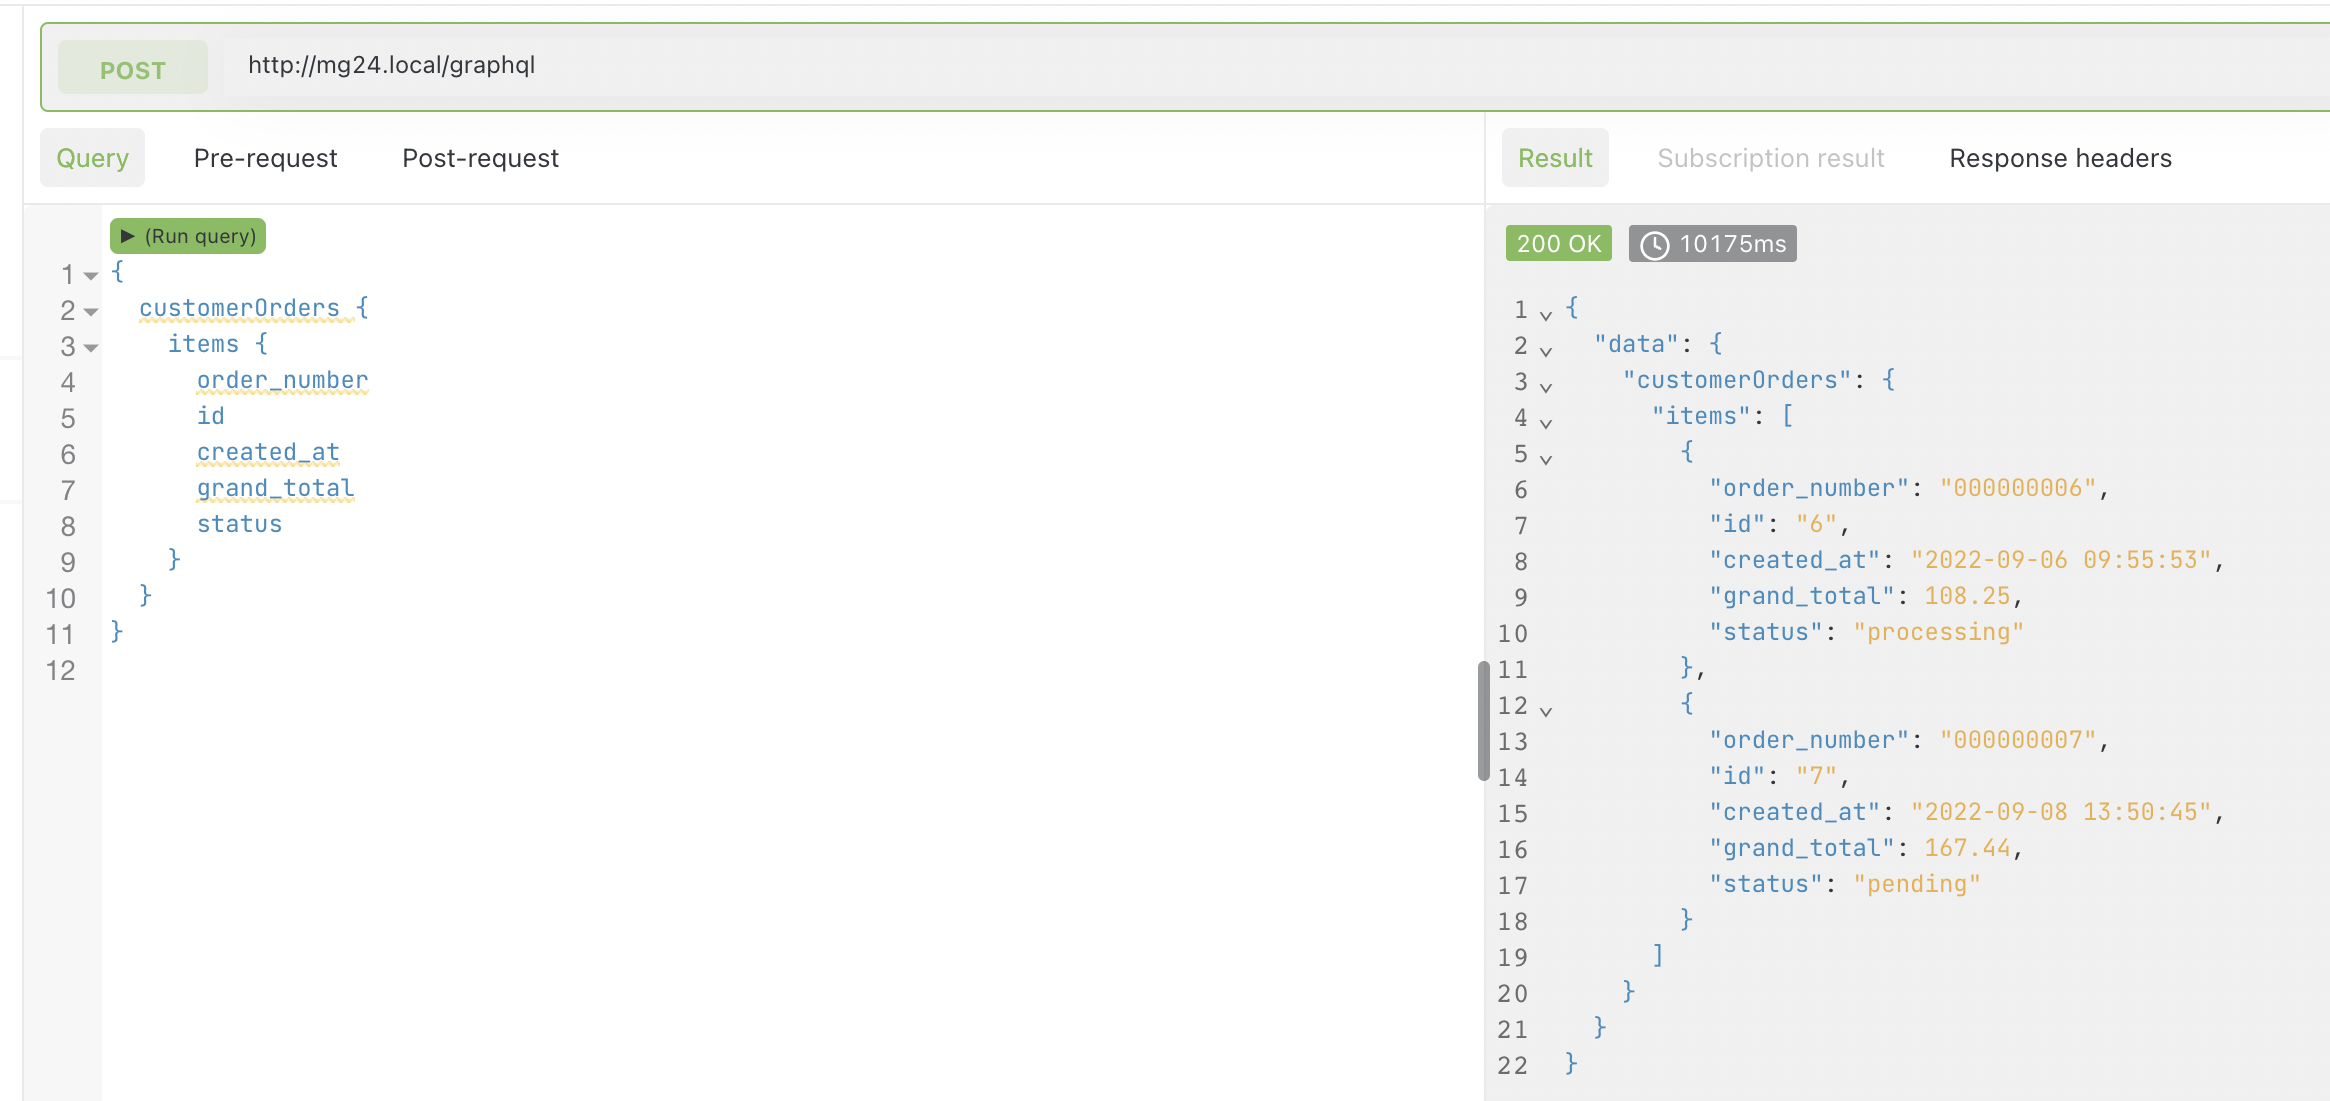
Task: Select the Subscription result tab
Action: point(1771,157)
